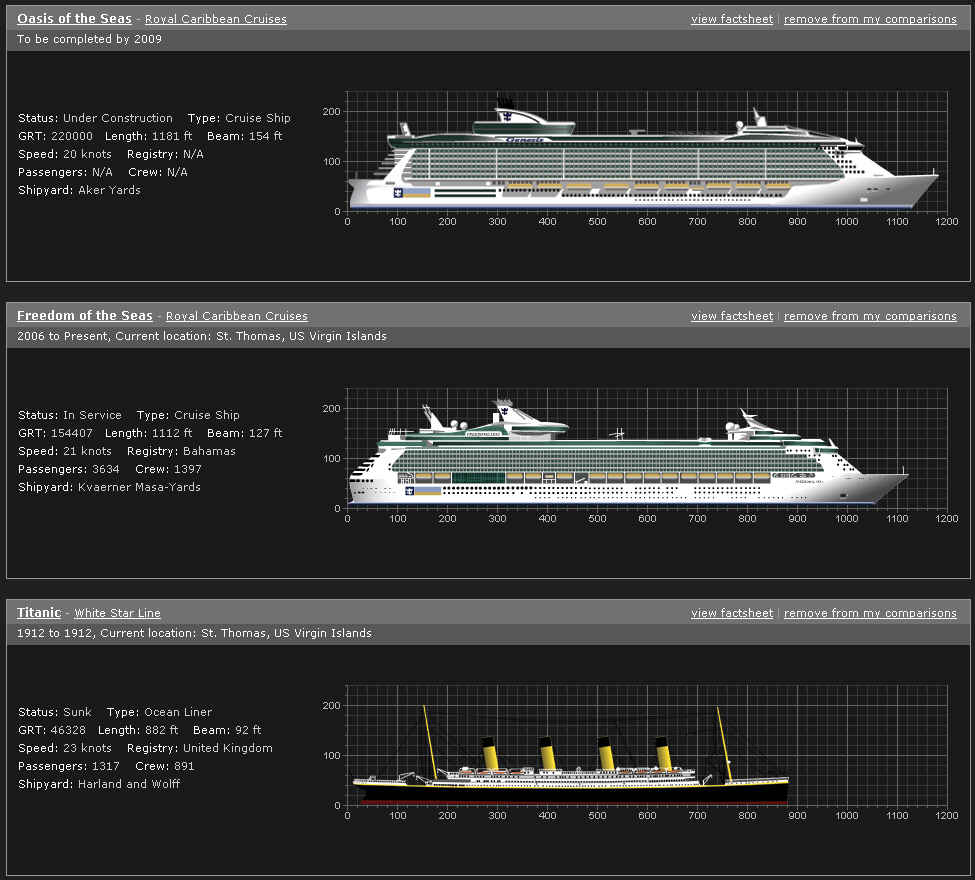
Task: Open Royal Caribbean Cruises link beside Freedom of the Seas
Action: click(237, 316)
